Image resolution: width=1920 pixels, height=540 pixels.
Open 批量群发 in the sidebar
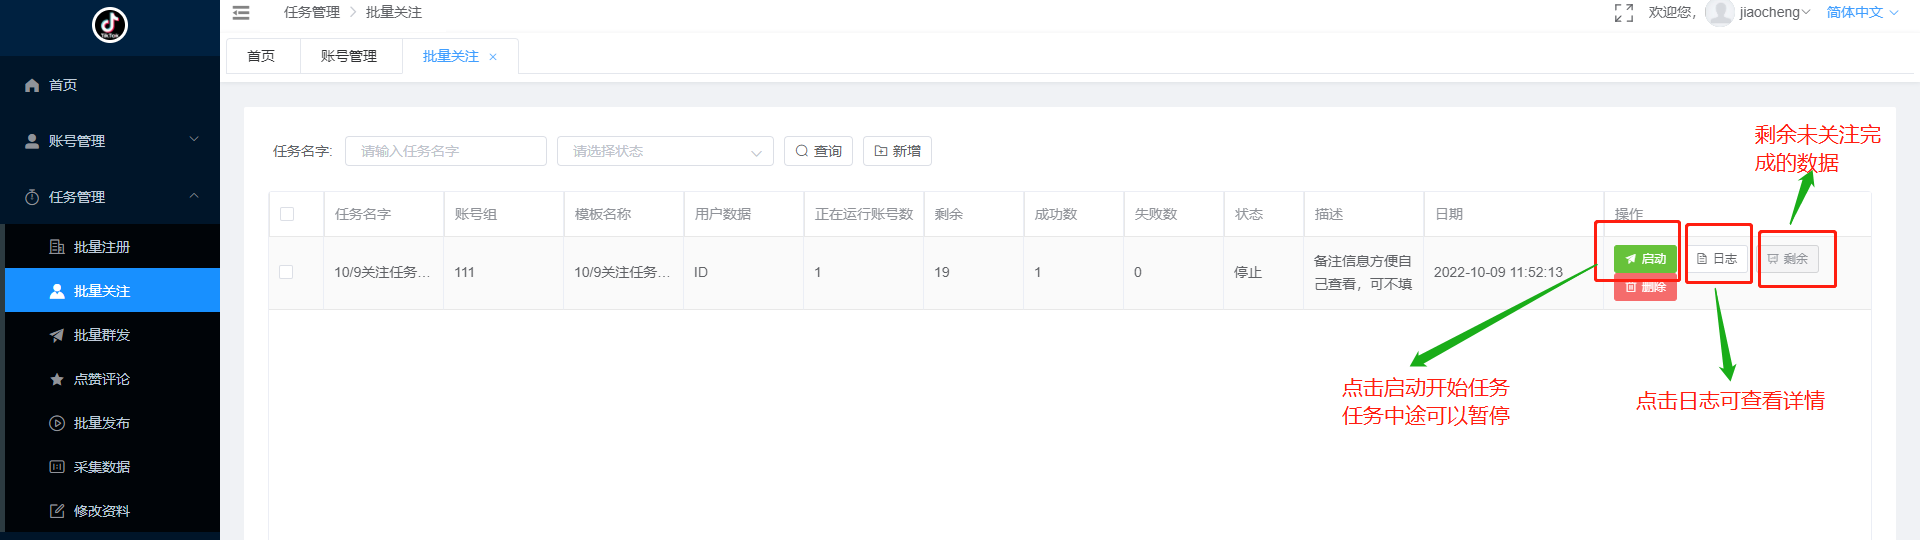(101, 335)
